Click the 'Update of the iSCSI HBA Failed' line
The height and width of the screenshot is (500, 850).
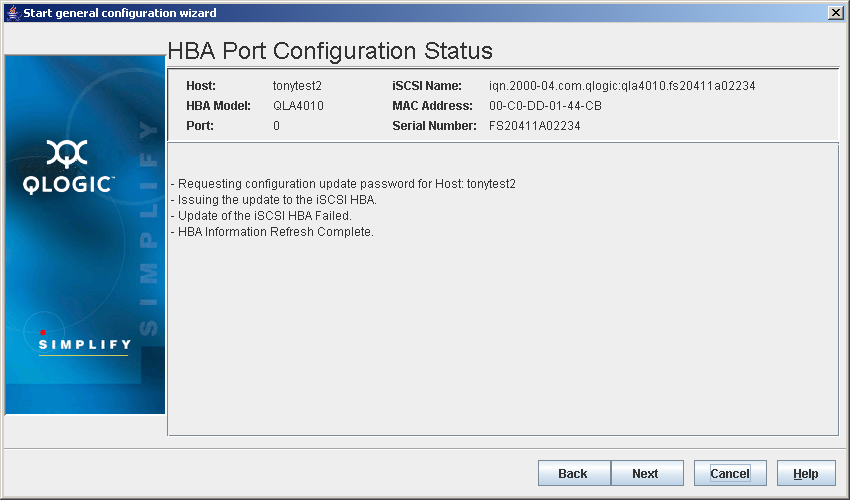(262, 216)
